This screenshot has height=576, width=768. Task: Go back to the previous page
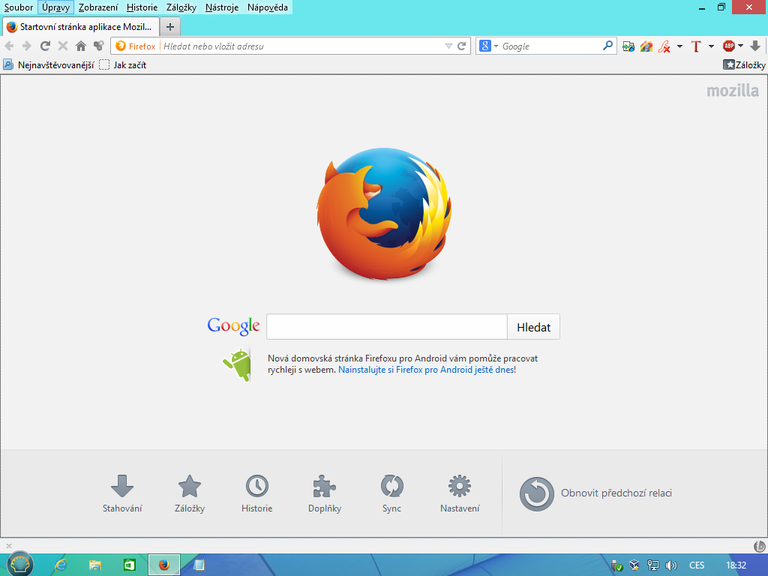9,46
